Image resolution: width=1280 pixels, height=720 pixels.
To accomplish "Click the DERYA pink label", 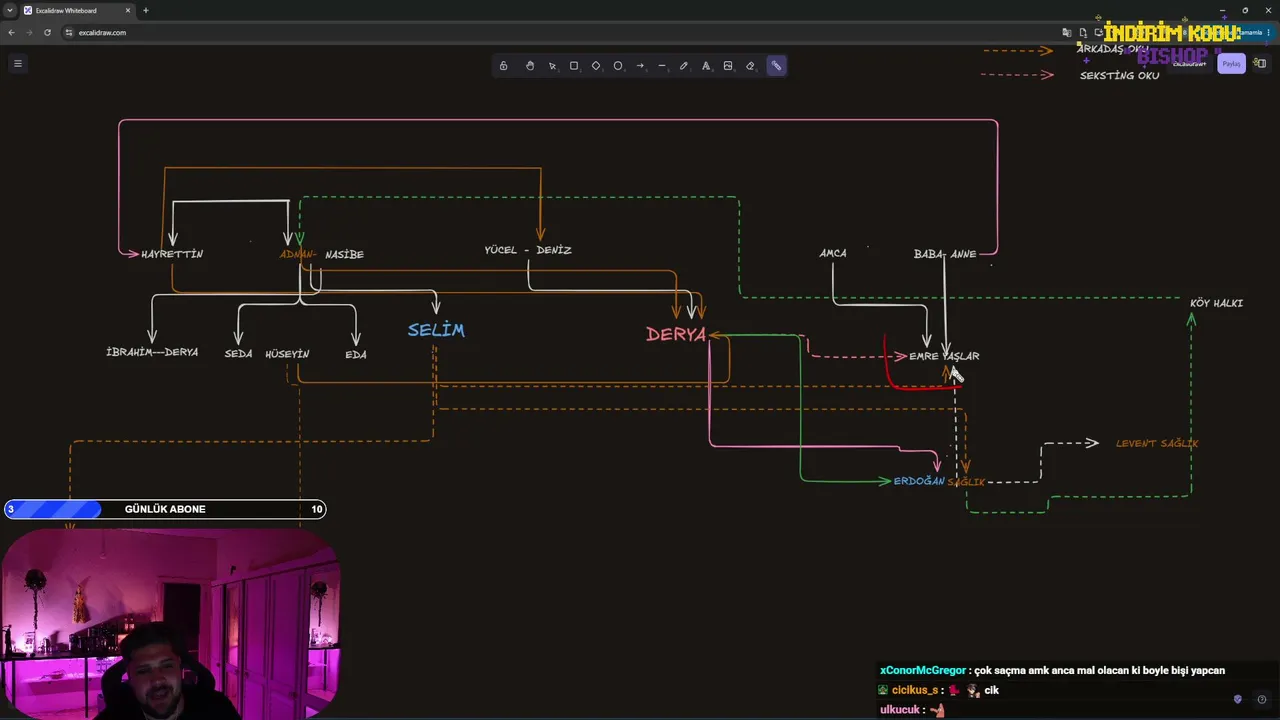I will 676,335.
